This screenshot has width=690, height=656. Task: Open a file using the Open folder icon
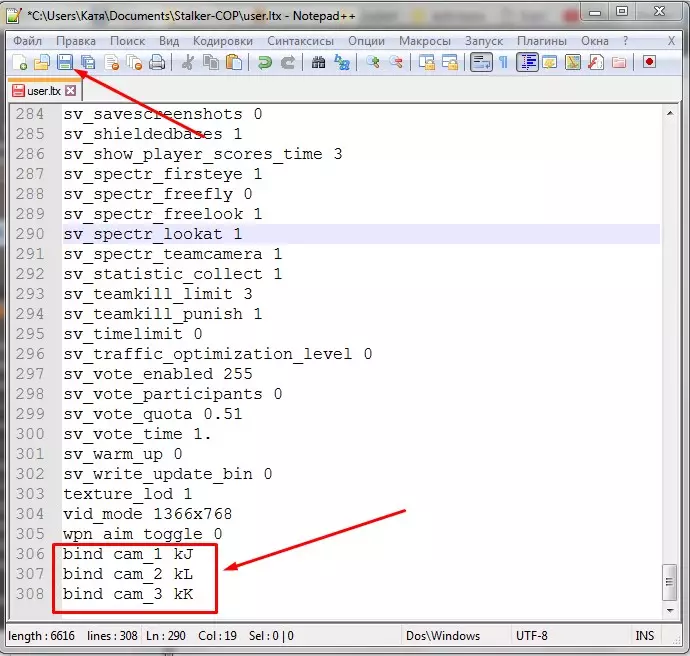coord(42,62)
